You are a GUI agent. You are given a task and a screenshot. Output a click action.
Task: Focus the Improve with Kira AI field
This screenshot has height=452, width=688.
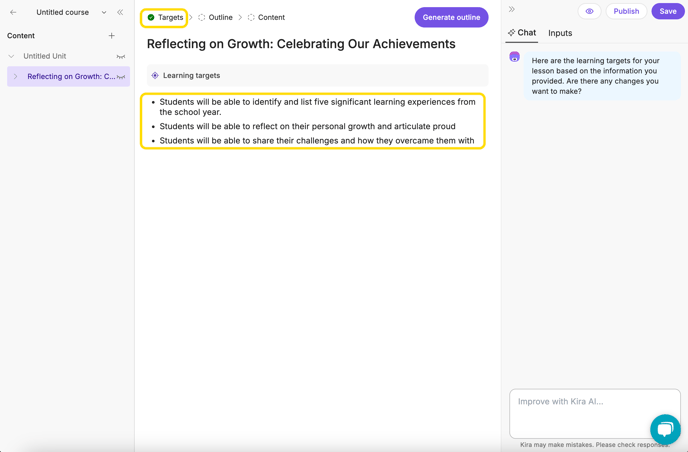tap(595, 413)
